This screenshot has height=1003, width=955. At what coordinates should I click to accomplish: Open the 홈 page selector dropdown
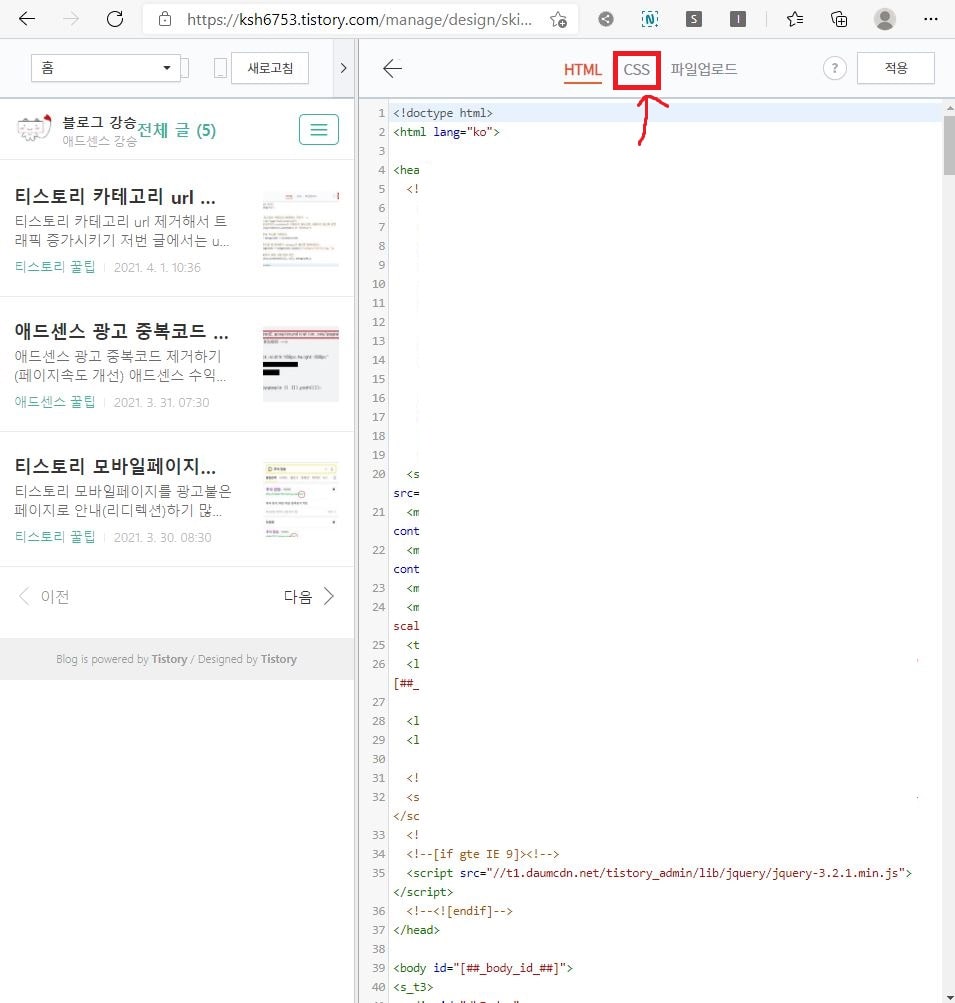pyautogui.click(x=105, y=67)
